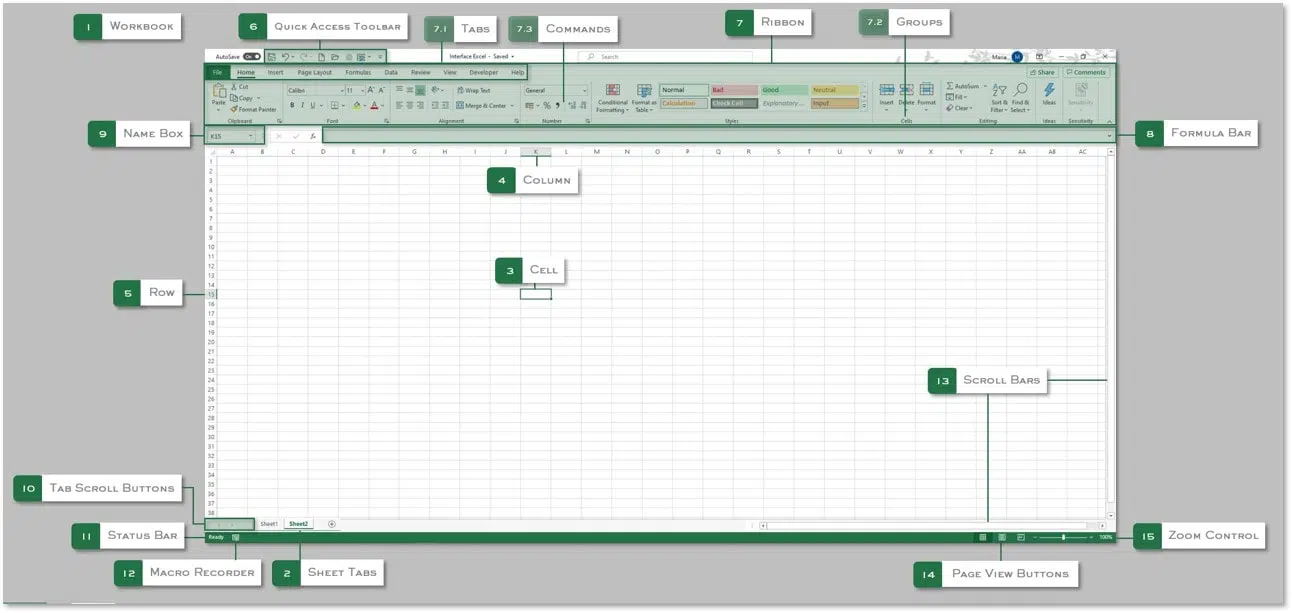Switch to the Formulas ribbon tab

point(358,72)
